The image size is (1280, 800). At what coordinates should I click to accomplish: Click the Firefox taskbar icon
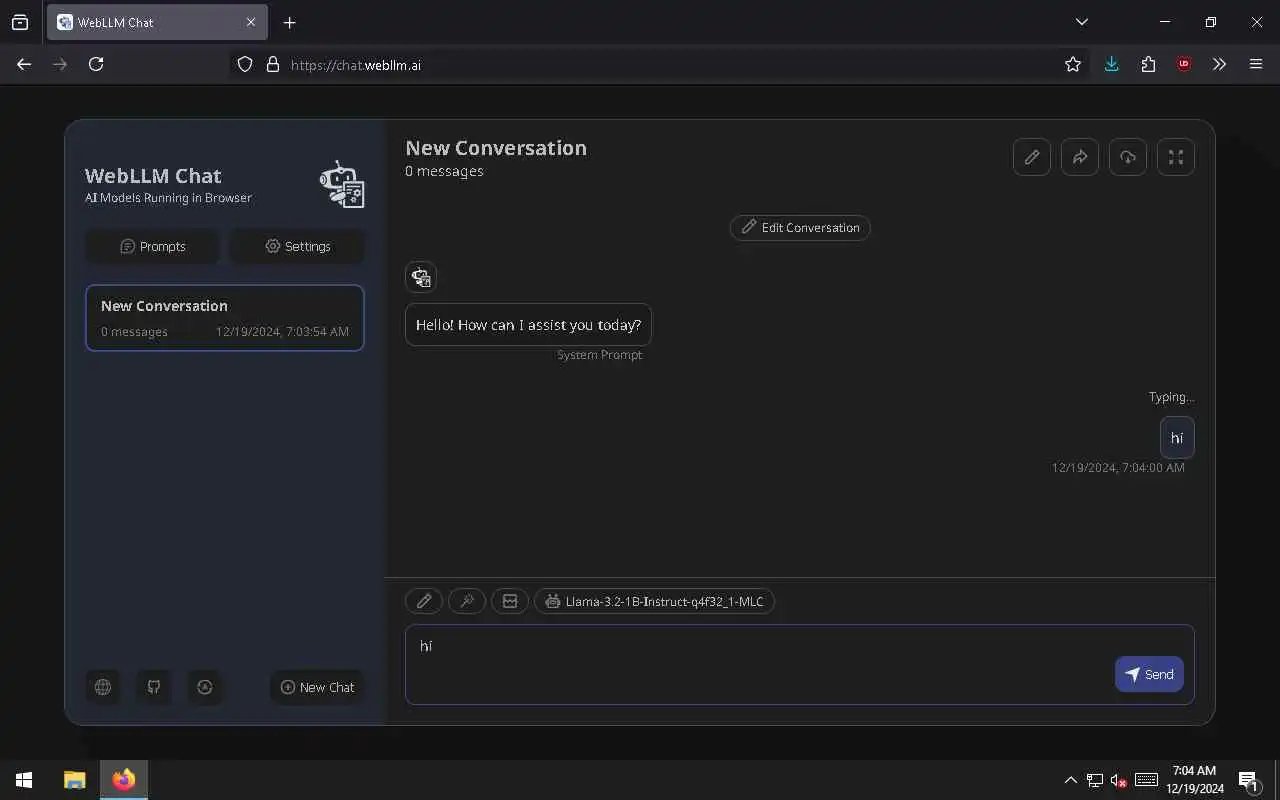[124, 780]
